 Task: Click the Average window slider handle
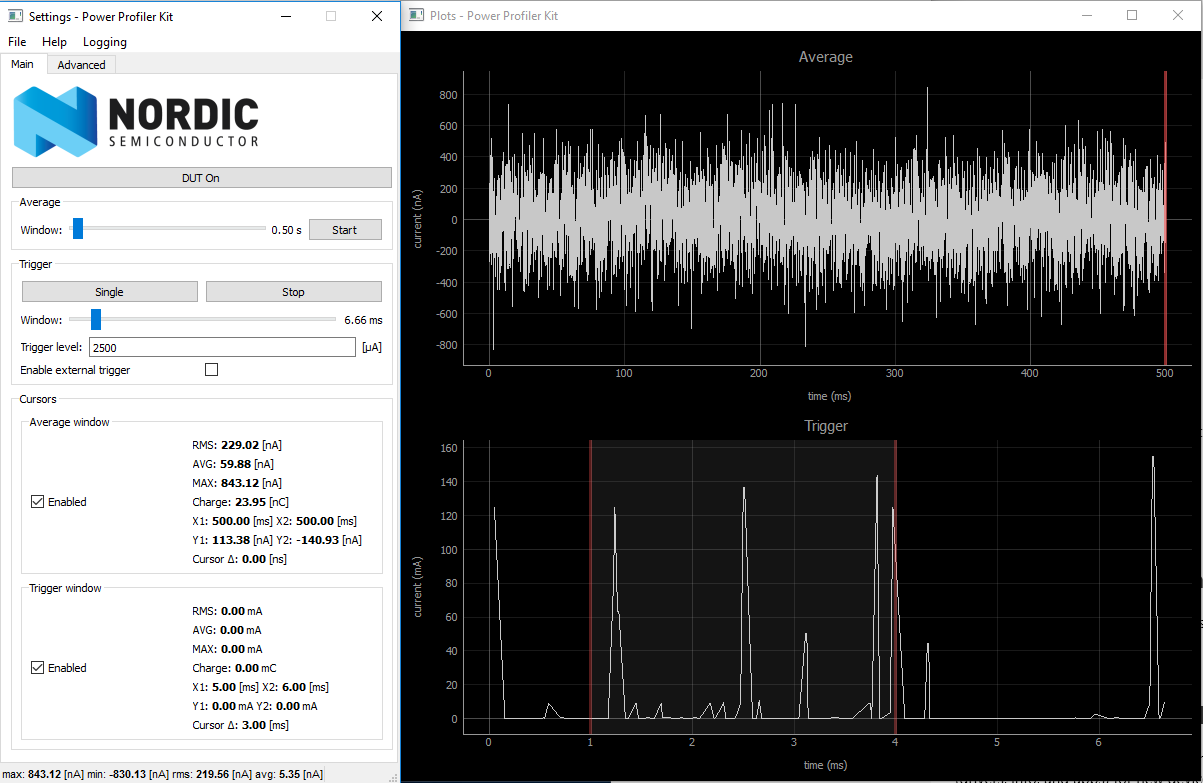point(78,229)
